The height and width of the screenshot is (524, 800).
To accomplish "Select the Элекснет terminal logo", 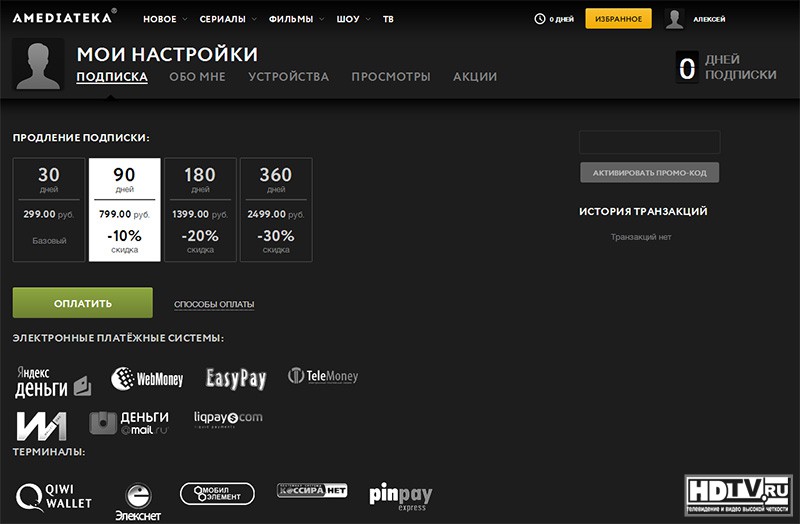I will (138, 502).
